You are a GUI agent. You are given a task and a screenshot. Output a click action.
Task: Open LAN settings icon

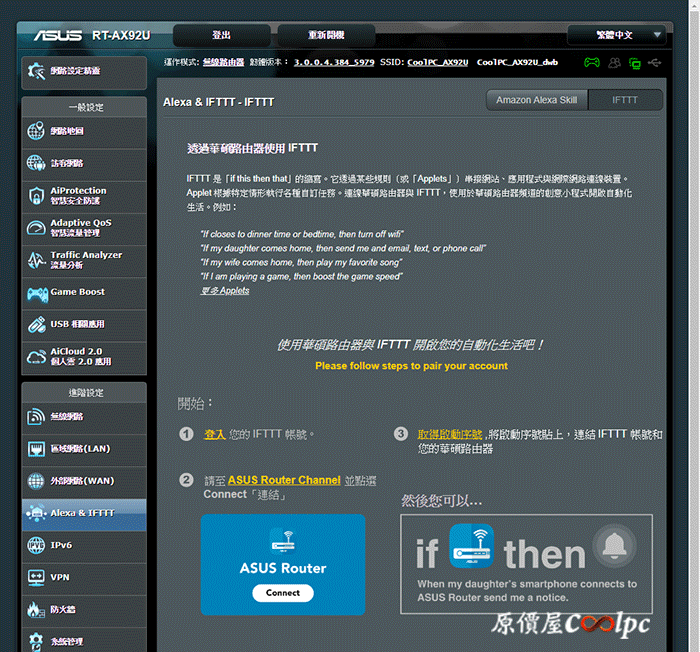click(x=36, y=449)
